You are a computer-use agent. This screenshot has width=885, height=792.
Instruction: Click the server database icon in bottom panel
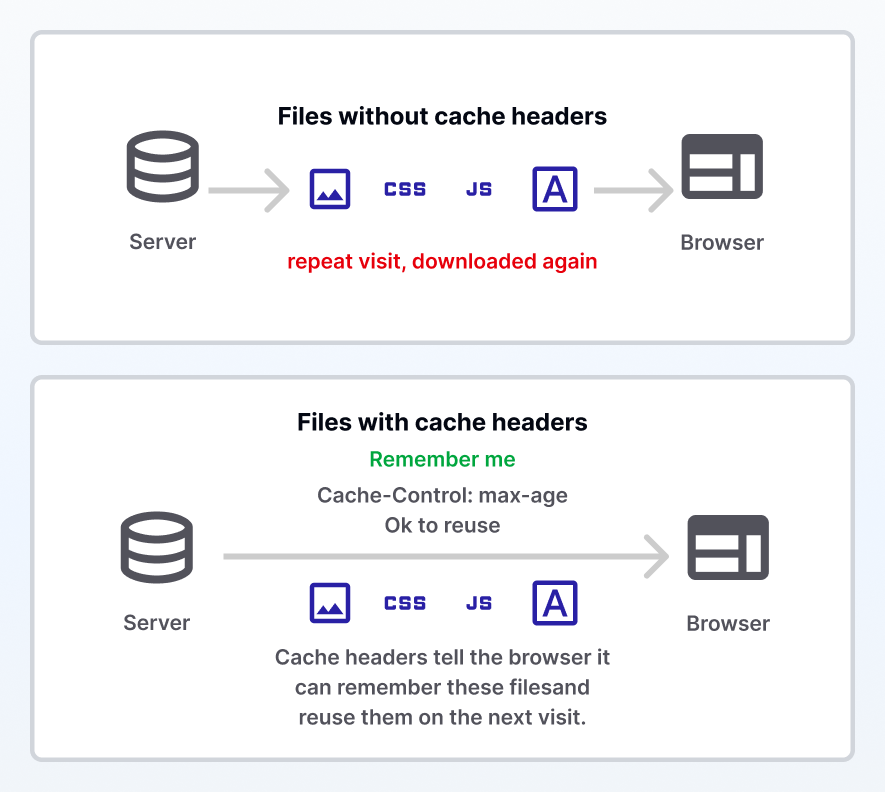click(157, 548)
